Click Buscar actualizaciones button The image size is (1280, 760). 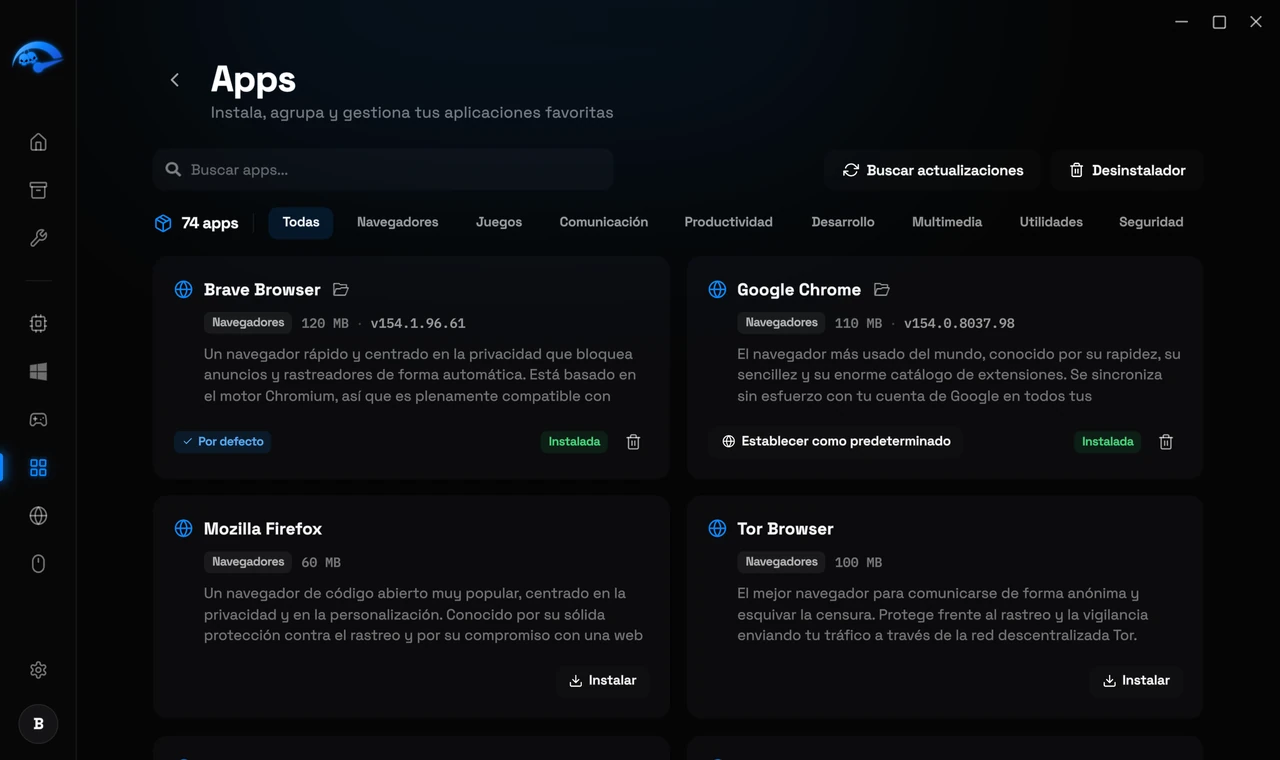pos(933,170)
